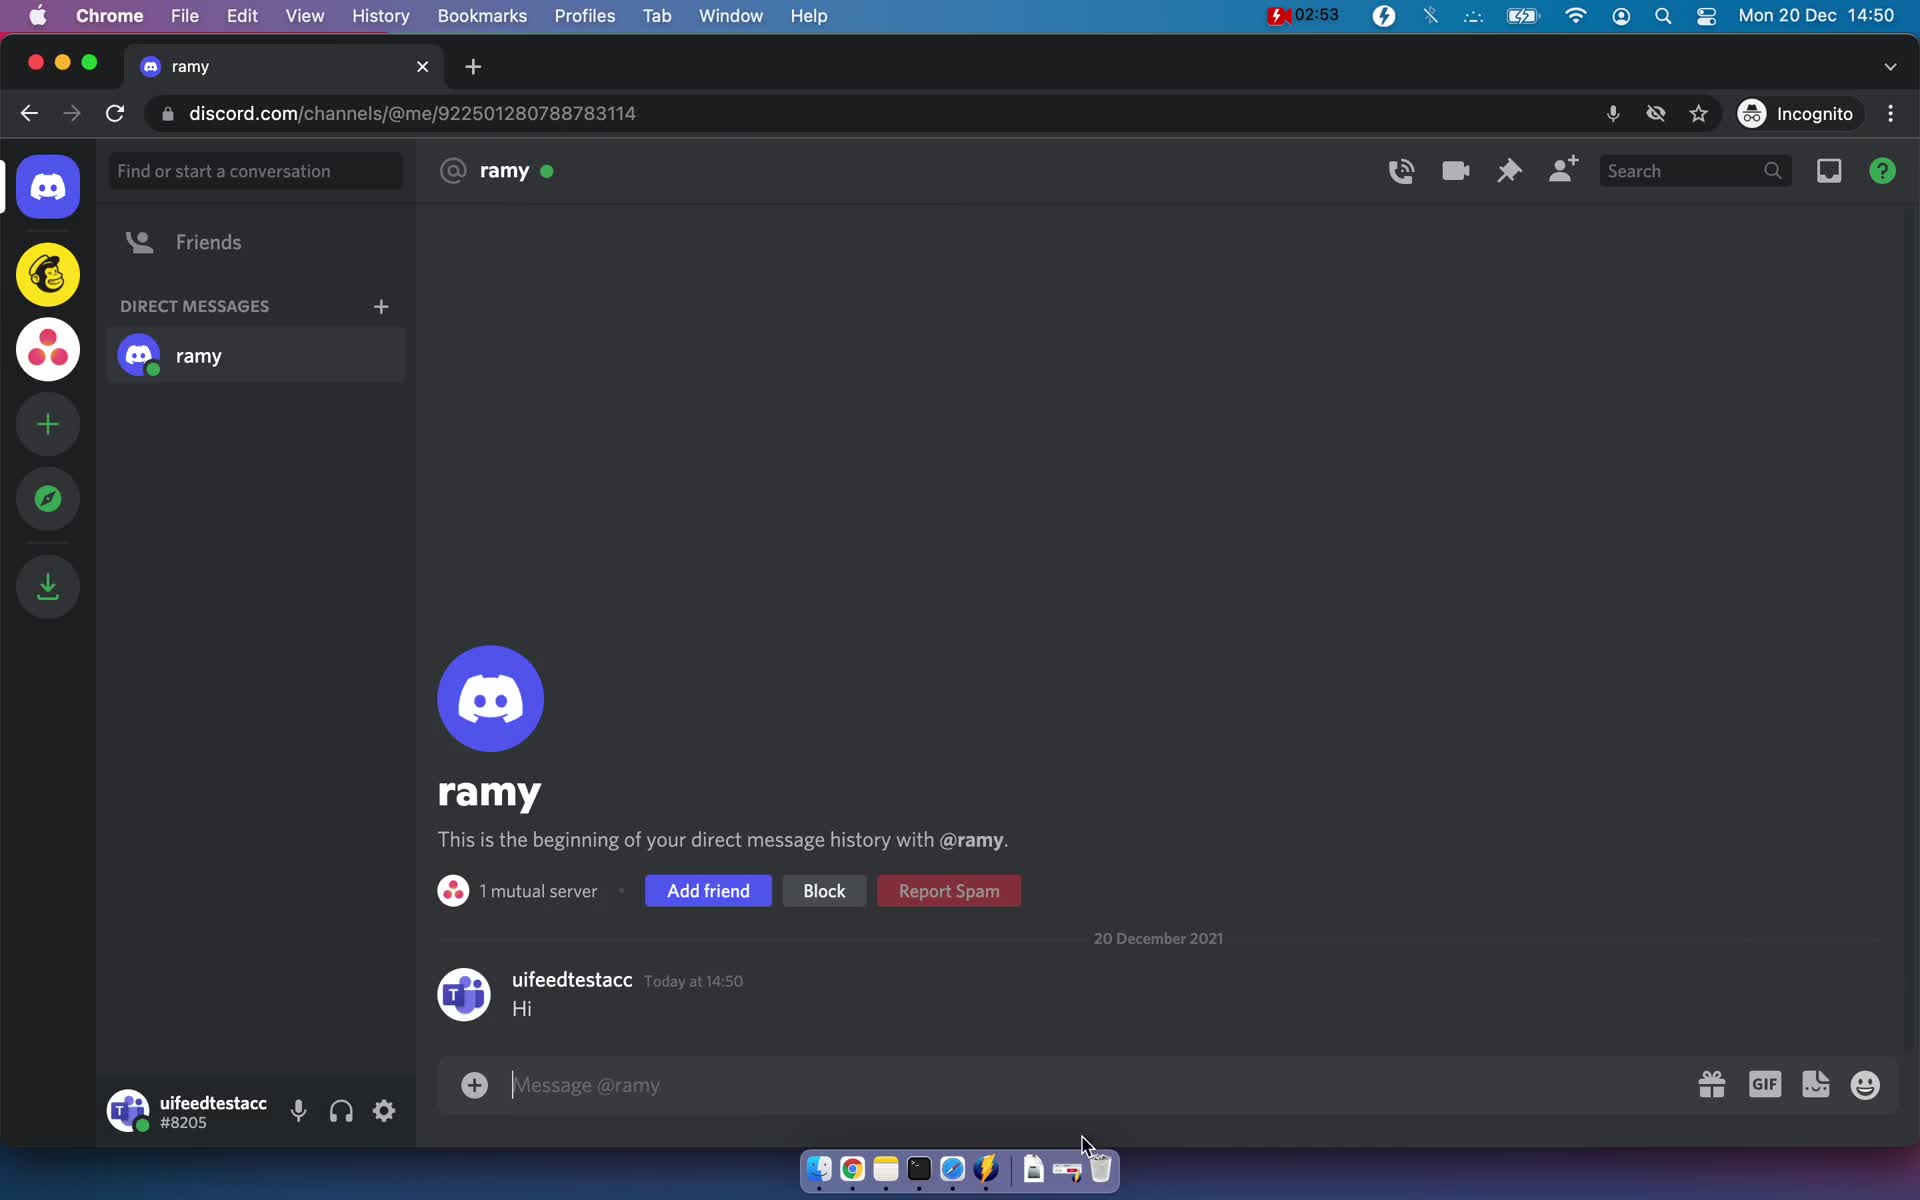Open Chrome Edit menu

point(242,16)
